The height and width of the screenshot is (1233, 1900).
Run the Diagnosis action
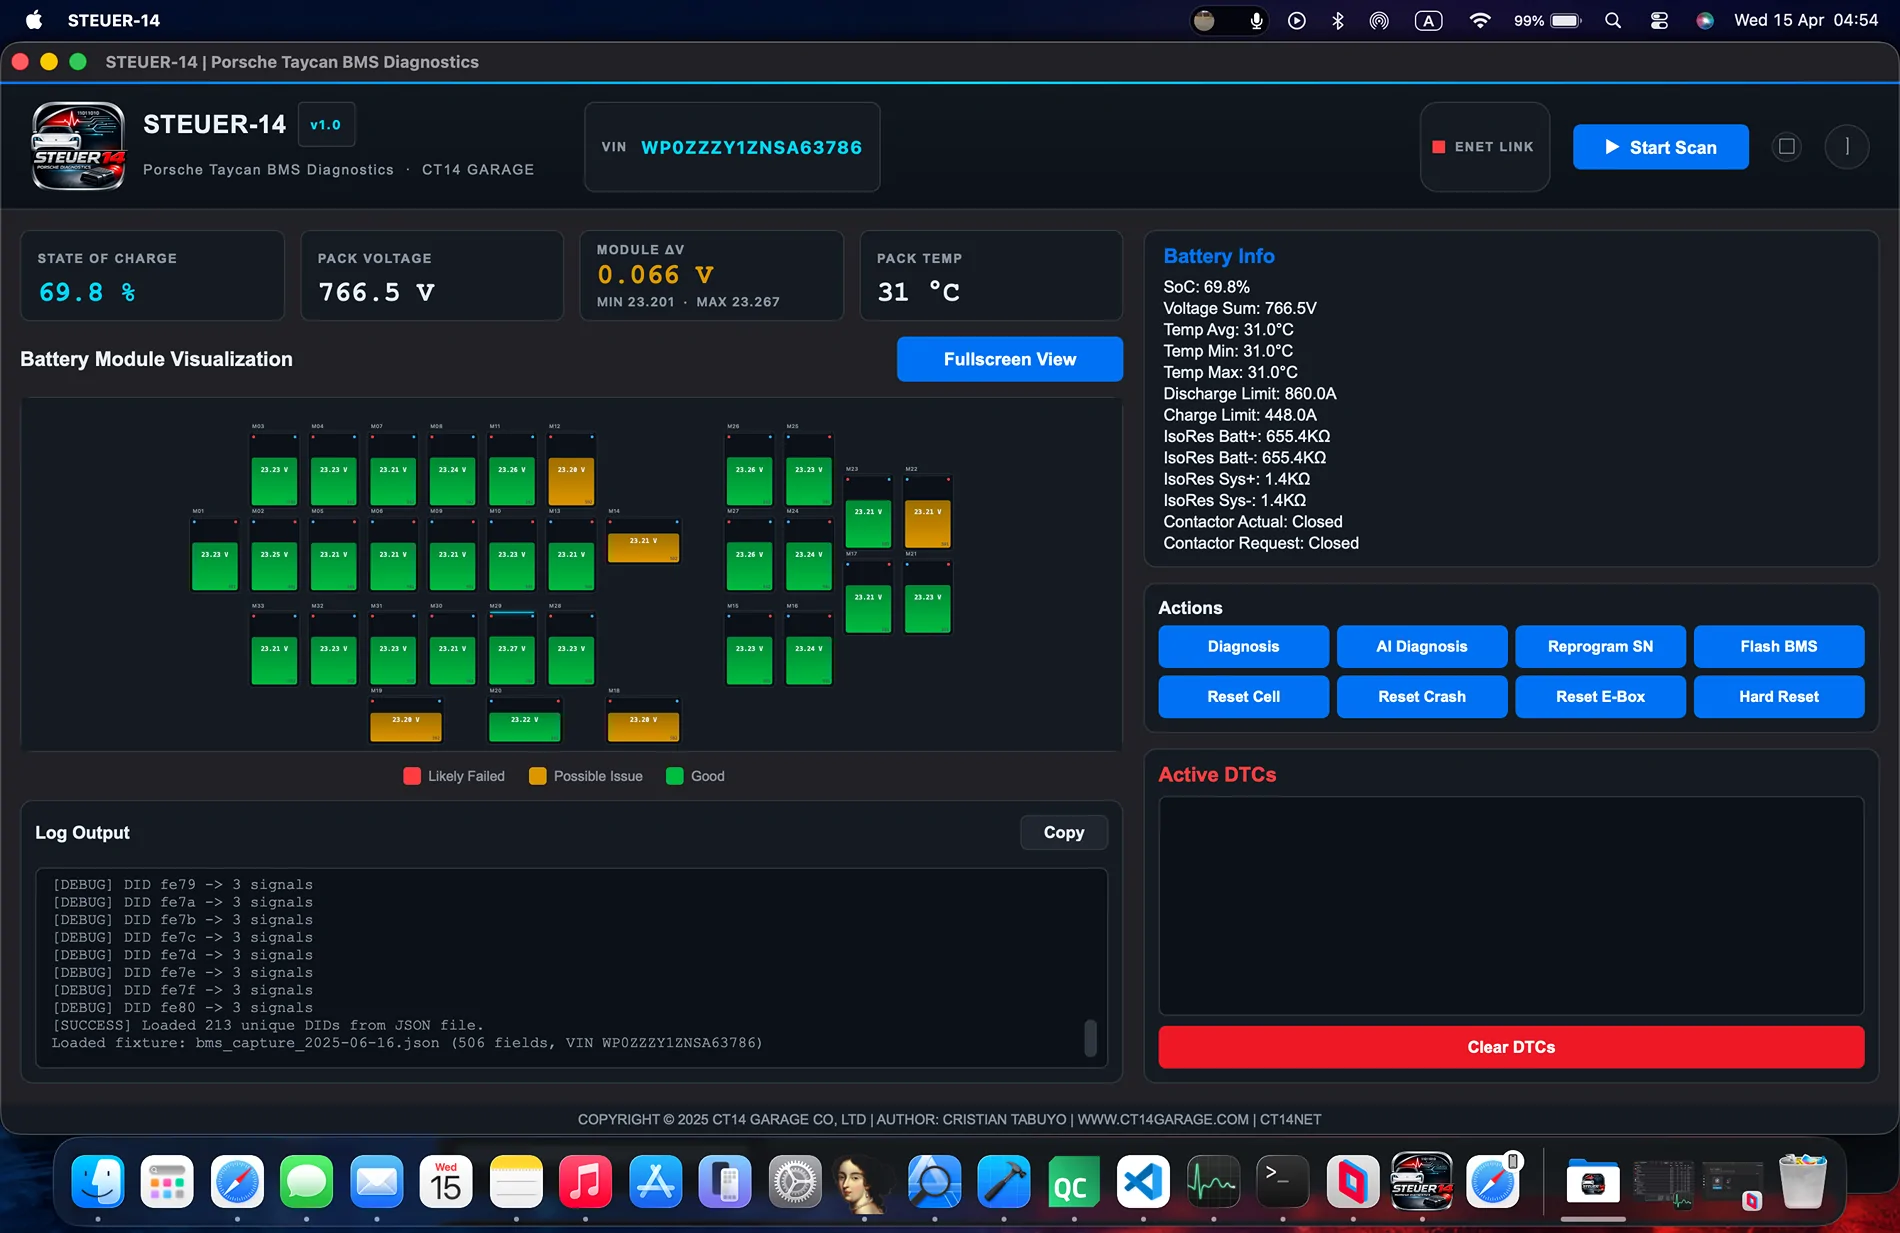coord(1243,646)
